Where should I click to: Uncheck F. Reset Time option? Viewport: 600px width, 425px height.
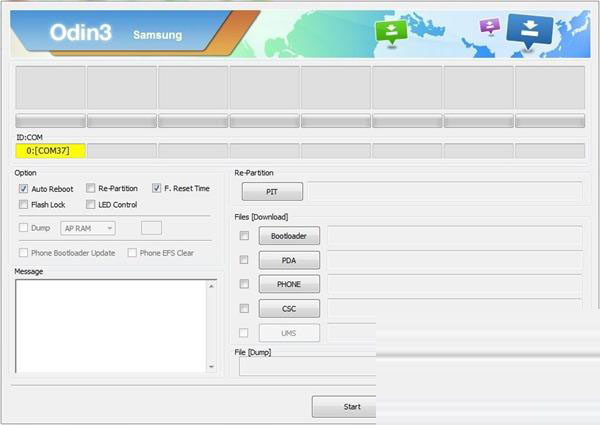click(157, 188)
